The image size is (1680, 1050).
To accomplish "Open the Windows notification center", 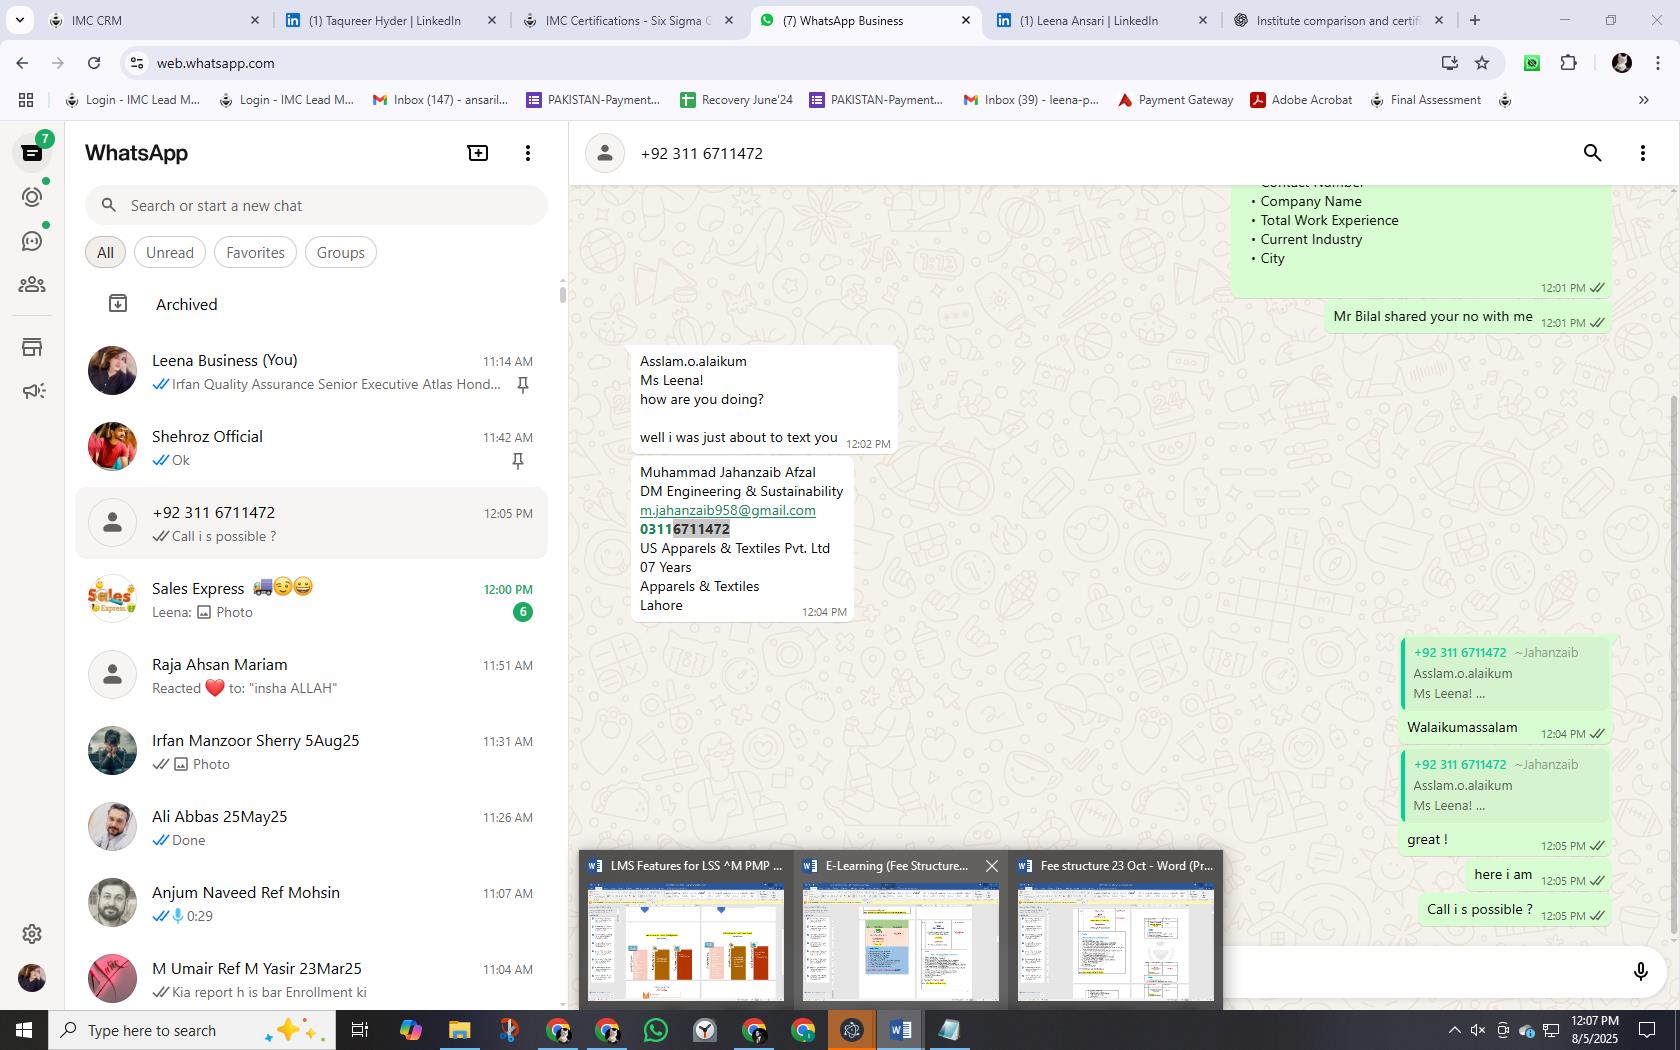I will pos(1646,1030).
